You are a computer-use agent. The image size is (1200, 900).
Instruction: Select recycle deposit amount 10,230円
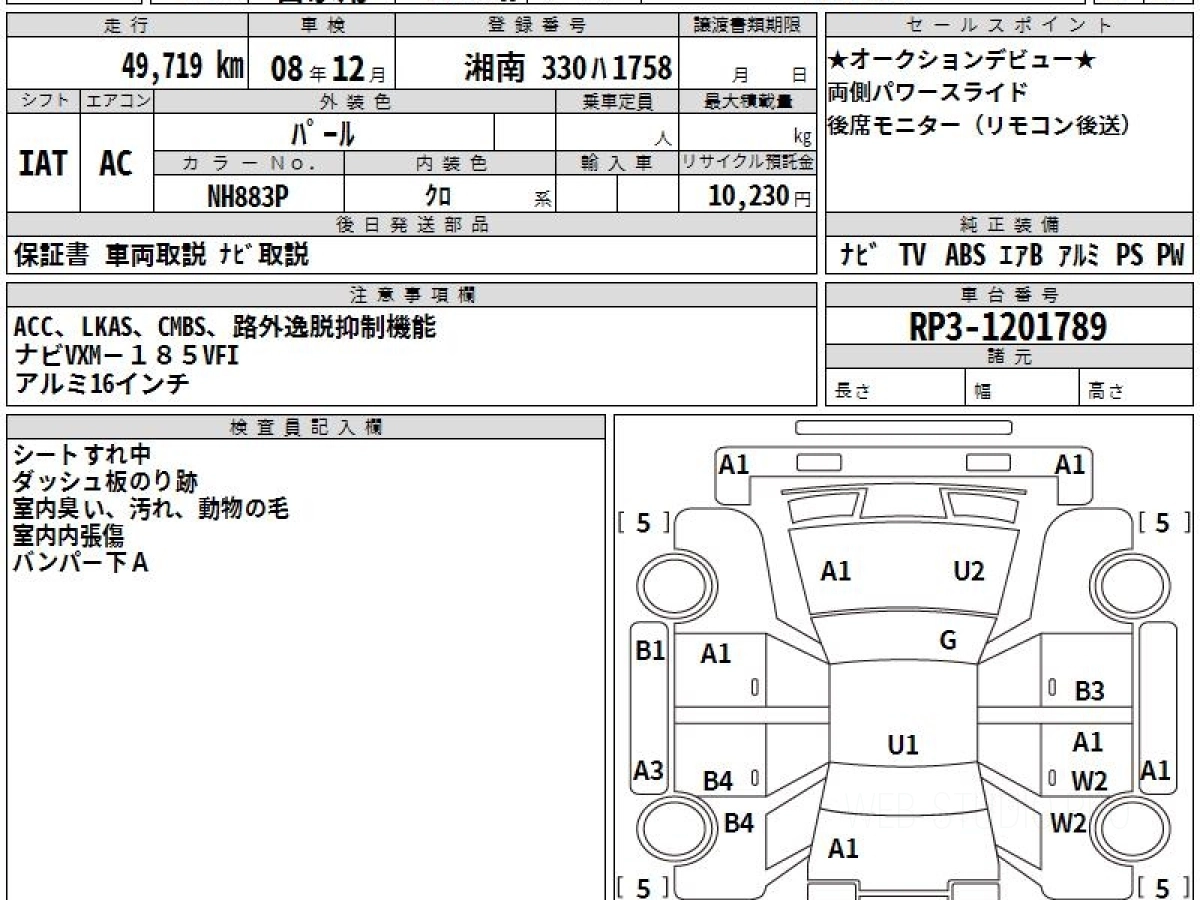760,196
